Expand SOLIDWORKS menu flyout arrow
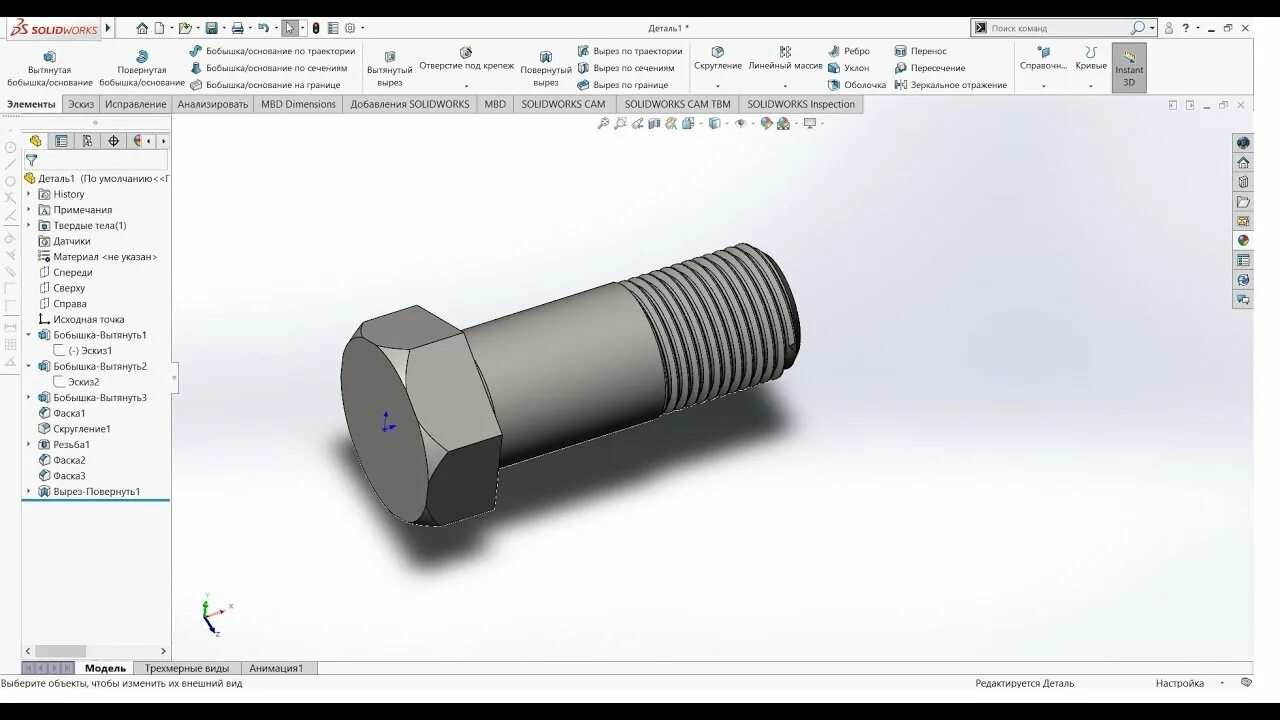Screen dimensions: 1280x720 (x=108, y=28)
